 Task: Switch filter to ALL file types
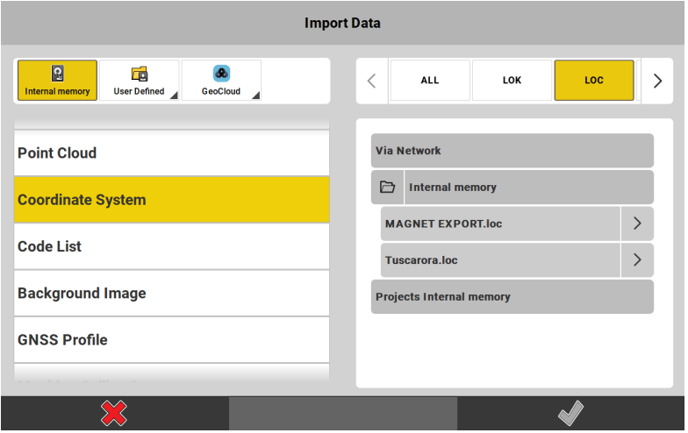coord(429,81)
